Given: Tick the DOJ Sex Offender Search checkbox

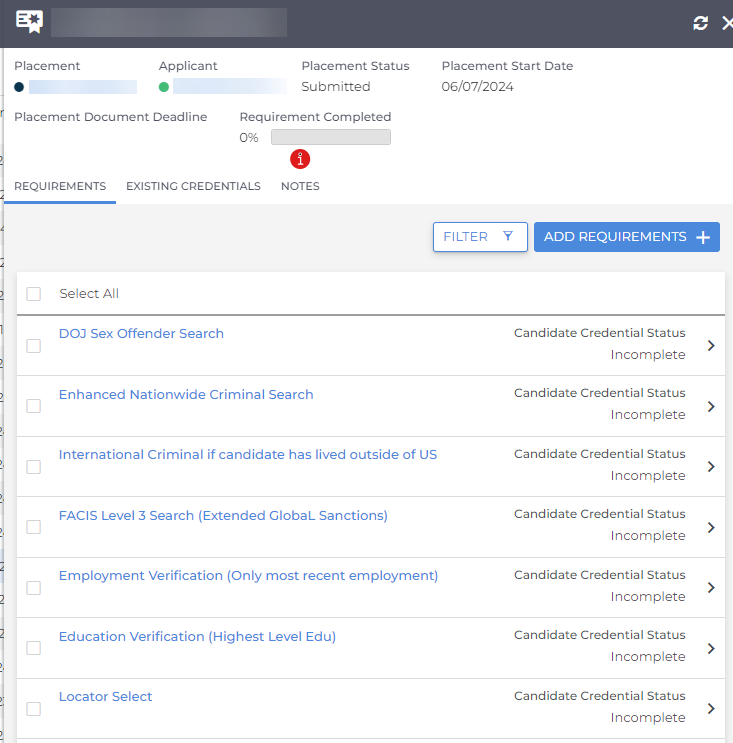Looking at the screenshot, I should [34, 346].
